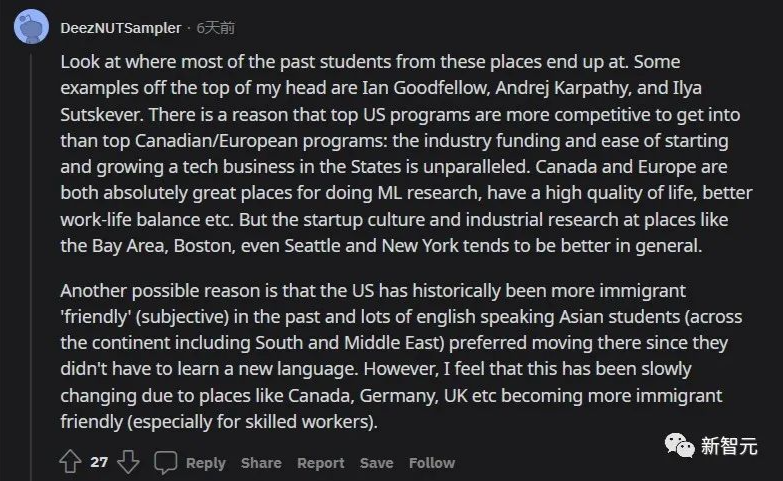The height and width of the screenshot is (481, 783).
Task: Open the 6天前 timestamp permalink
Action: tap(216, 28)
